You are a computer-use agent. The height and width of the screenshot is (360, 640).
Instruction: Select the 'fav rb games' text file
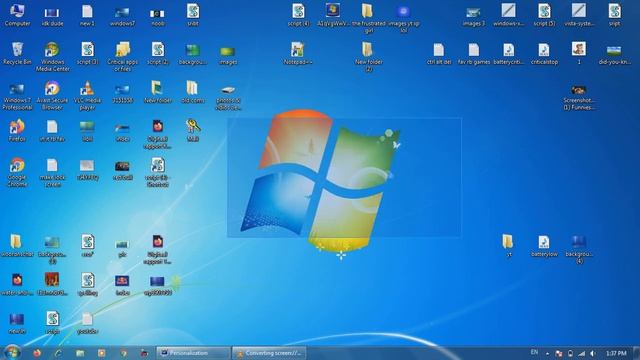tap(473, 53)
